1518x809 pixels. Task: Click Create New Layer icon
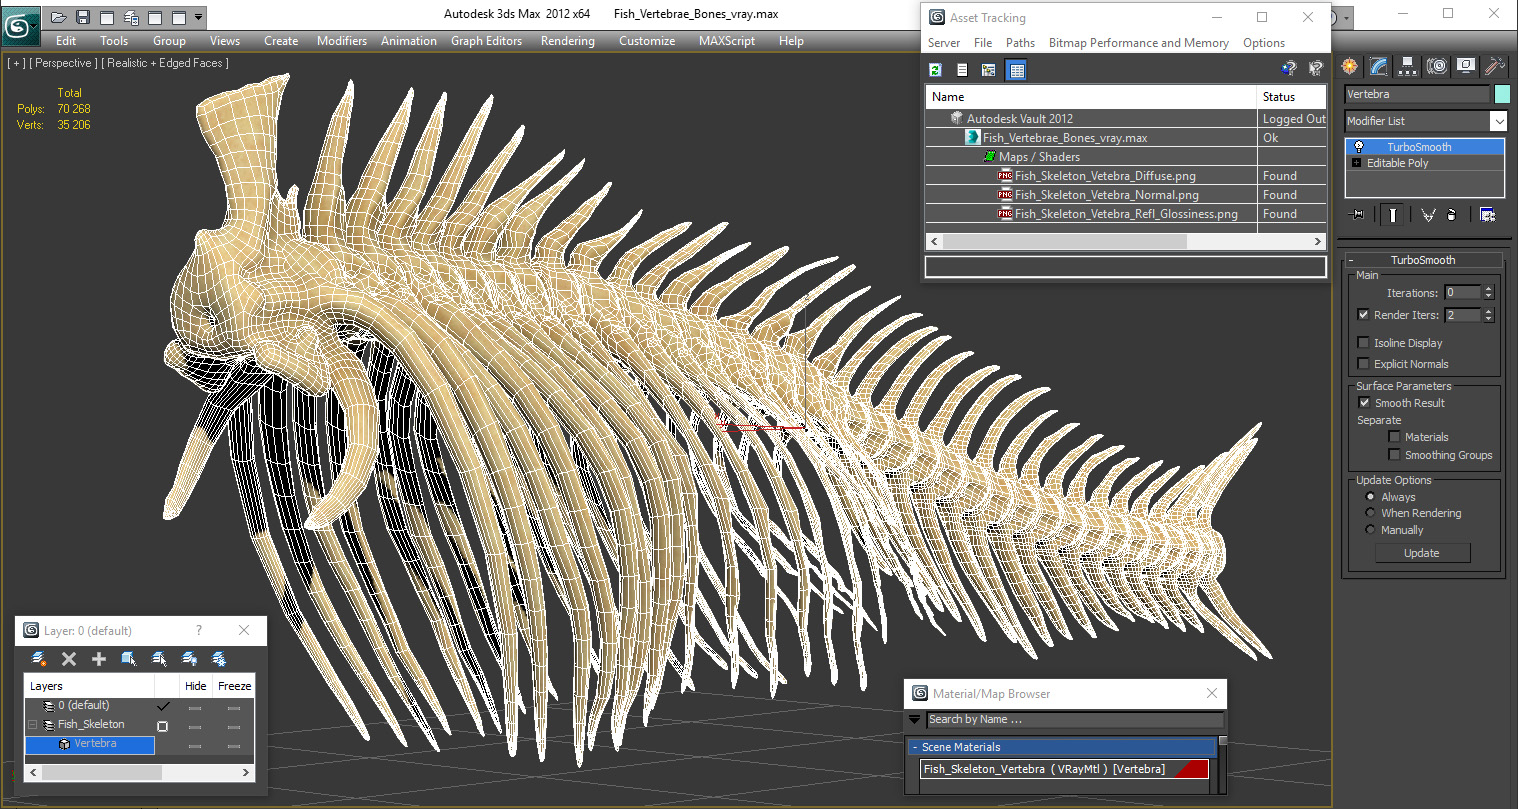pos(39,658)
